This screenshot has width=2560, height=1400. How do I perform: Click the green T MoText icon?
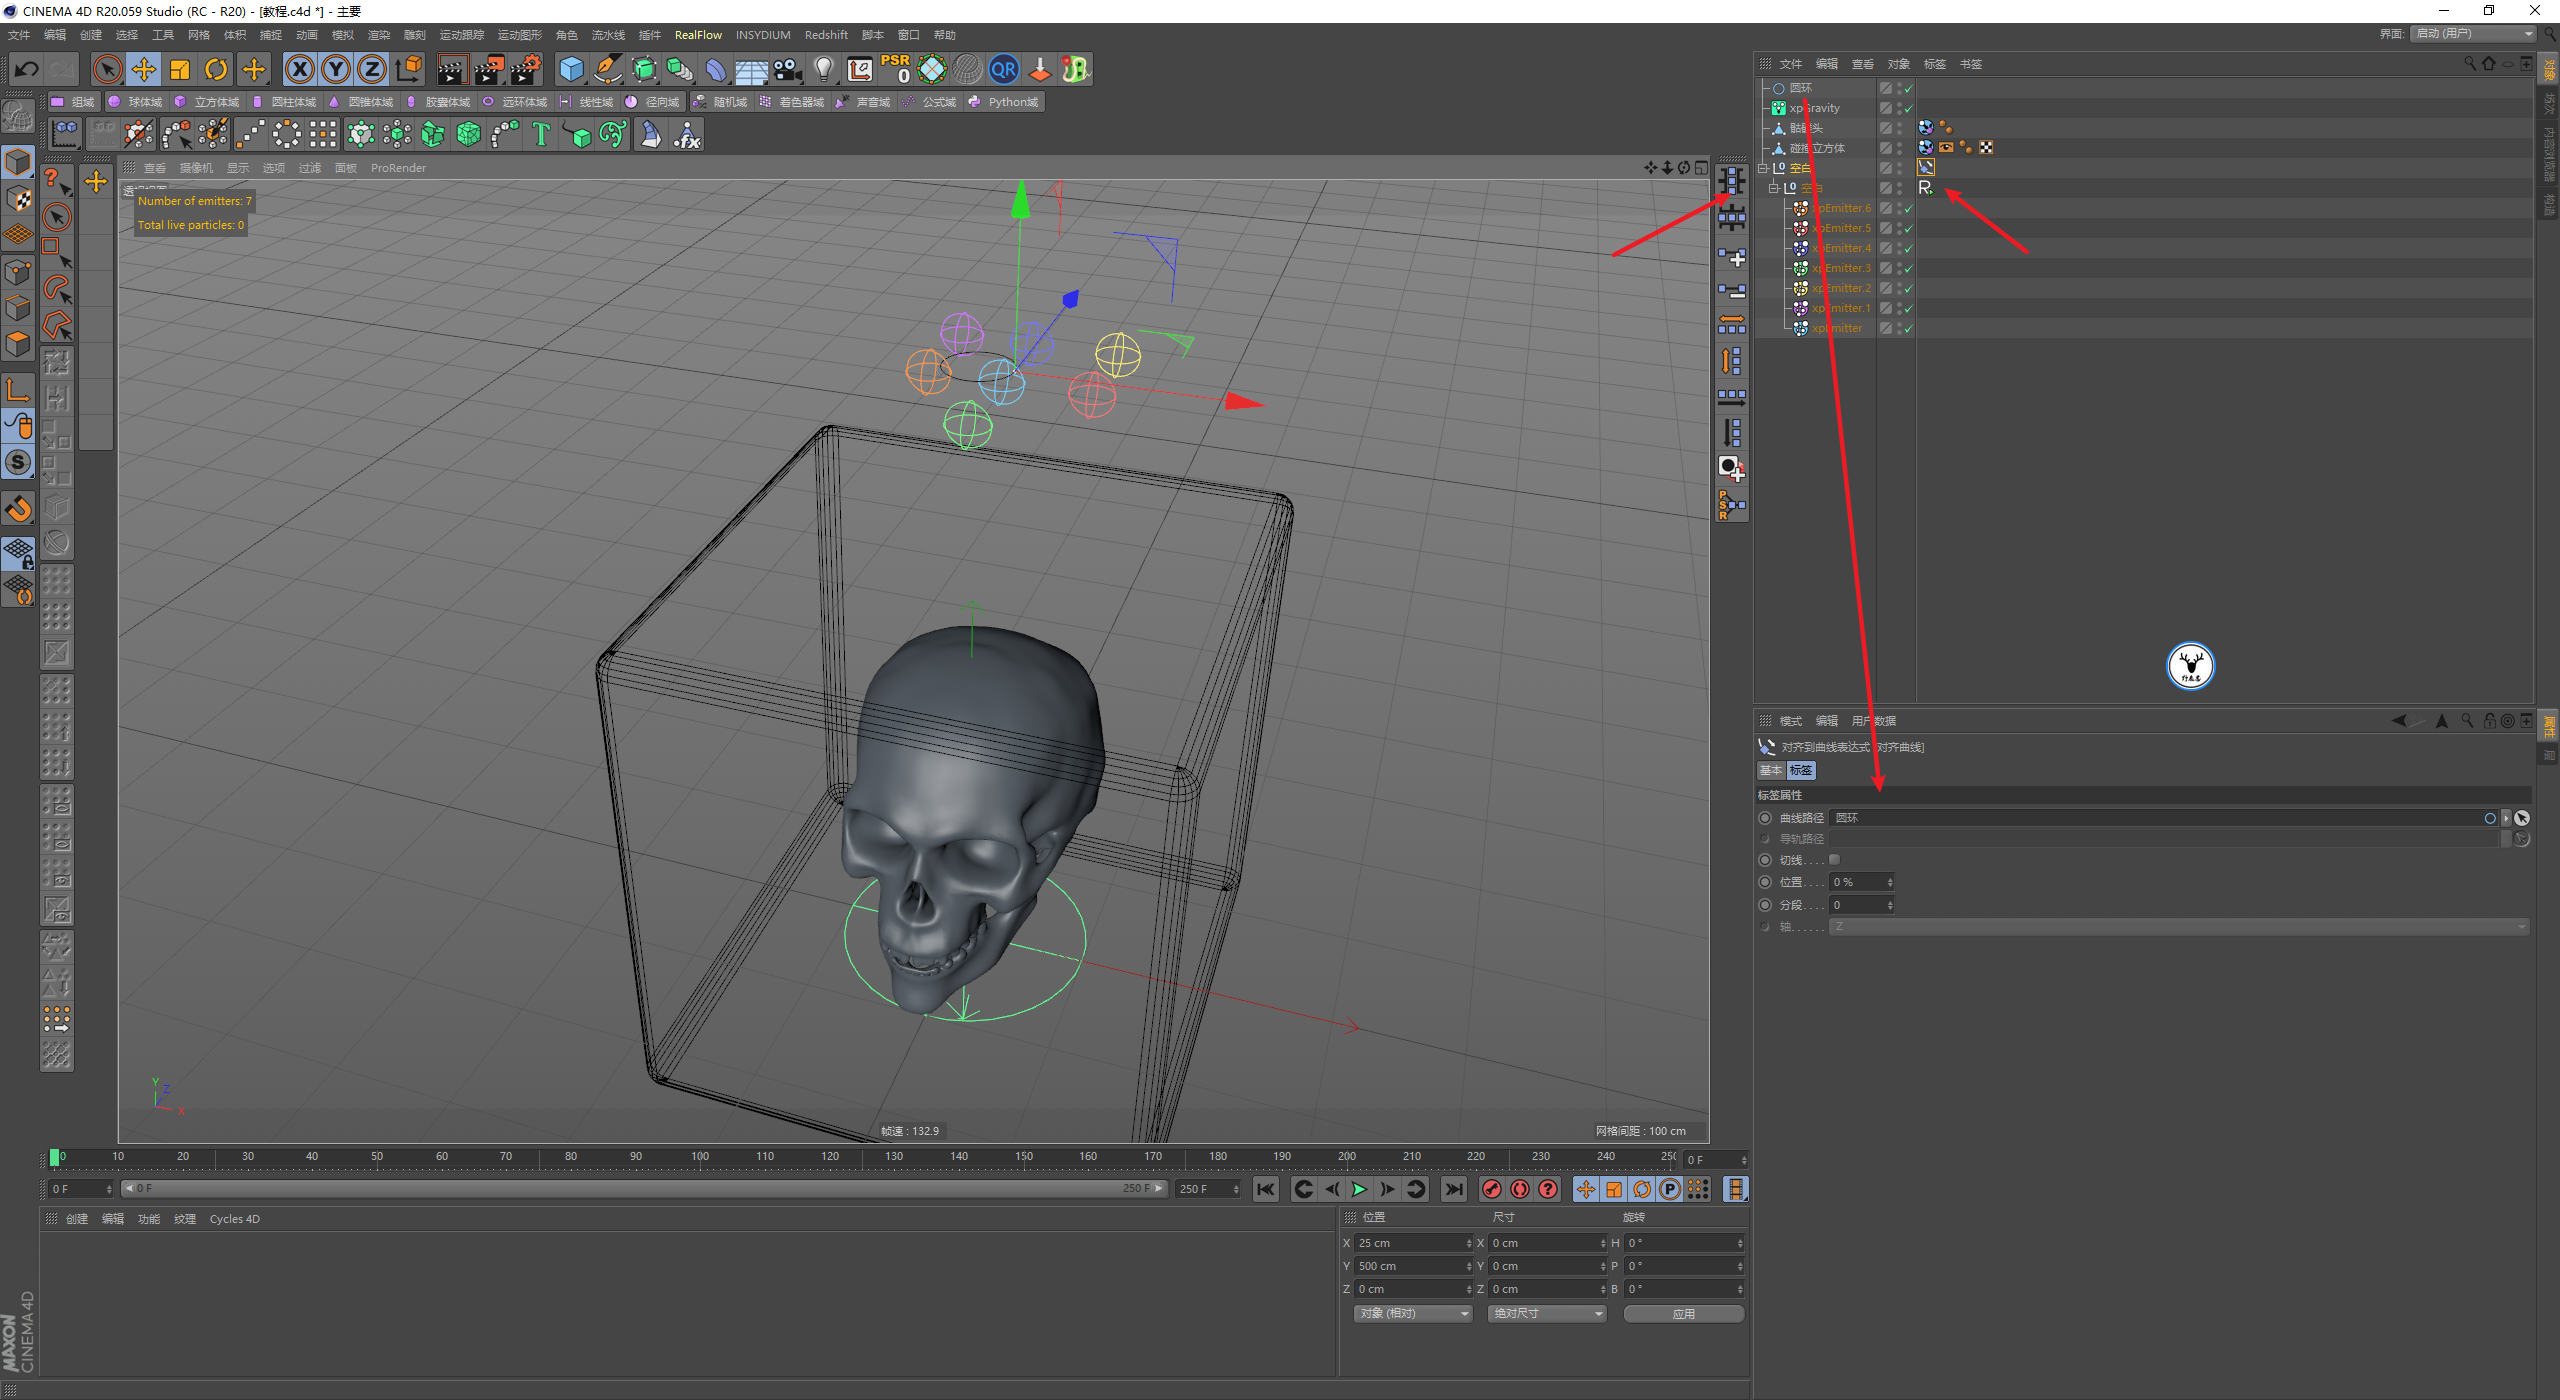pos(541,134)
